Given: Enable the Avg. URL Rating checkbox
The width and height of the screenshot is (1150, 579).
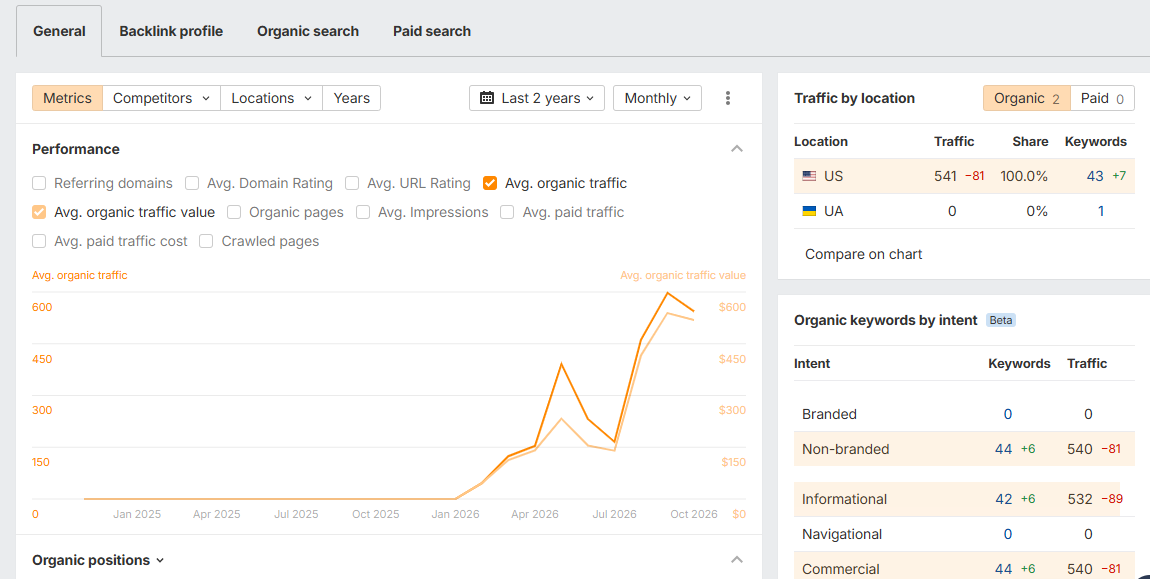Looking at the screenshot, I should pos(352,183).
